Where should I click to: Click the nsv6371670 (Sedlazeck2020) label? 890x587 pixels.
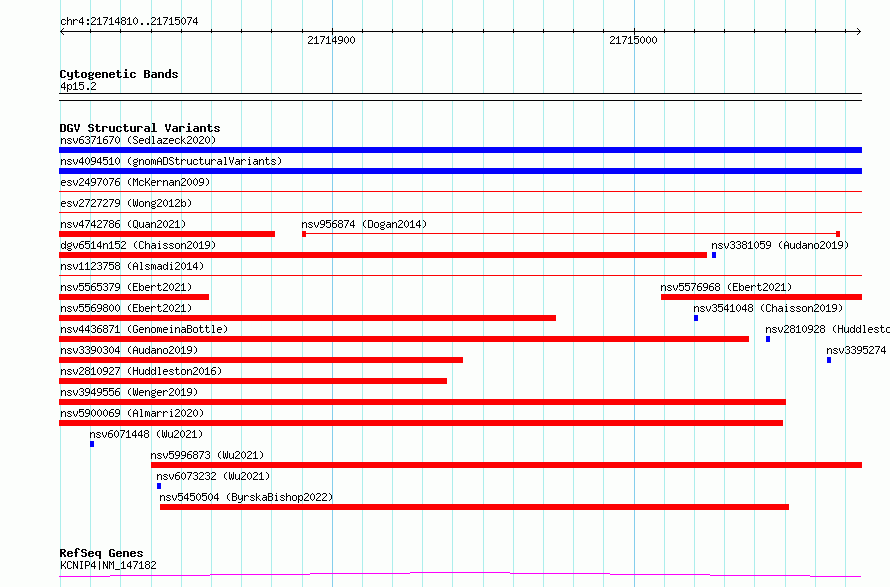tap(138, 140)
